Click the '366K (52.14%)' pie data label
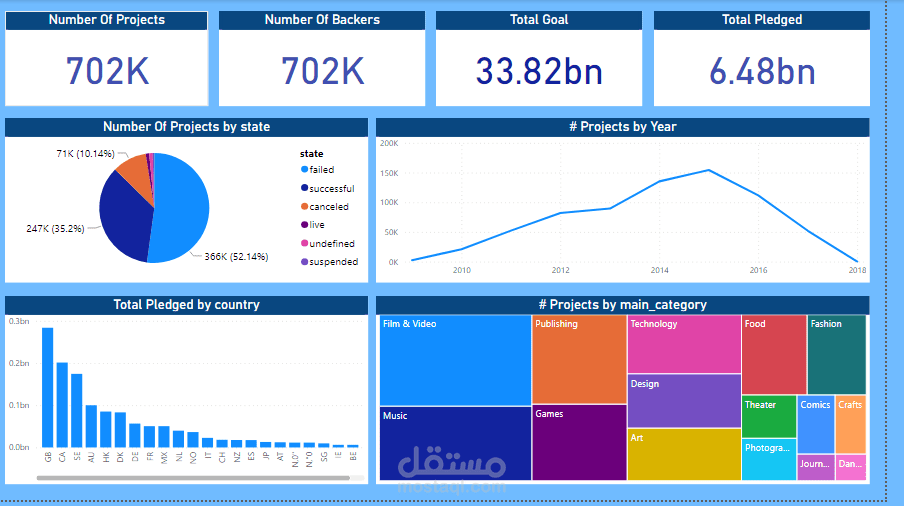The image size is (904, 506). click(x=236, y=256)
